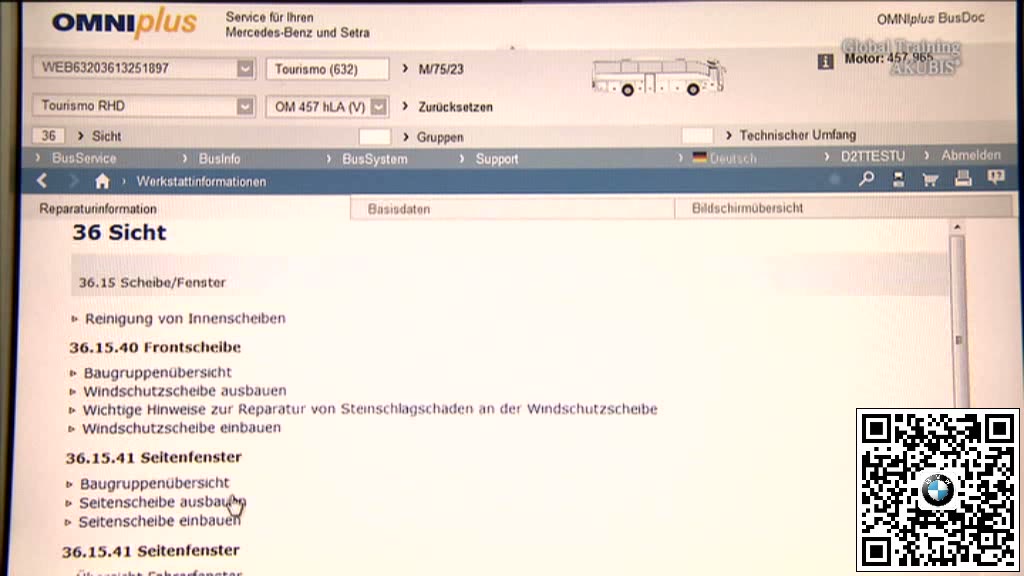This screenshot has width=1024, height=576.
Task: Open Windschutzscheibe ausbauen
Action: point(185,391)
